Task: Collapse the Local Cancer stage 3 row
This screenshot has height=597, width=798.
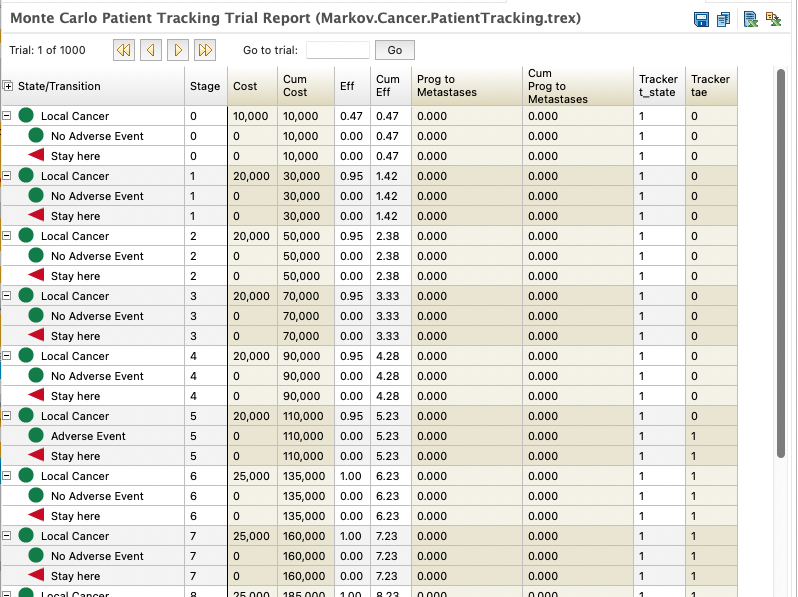Action: click(x=7, y=296)
